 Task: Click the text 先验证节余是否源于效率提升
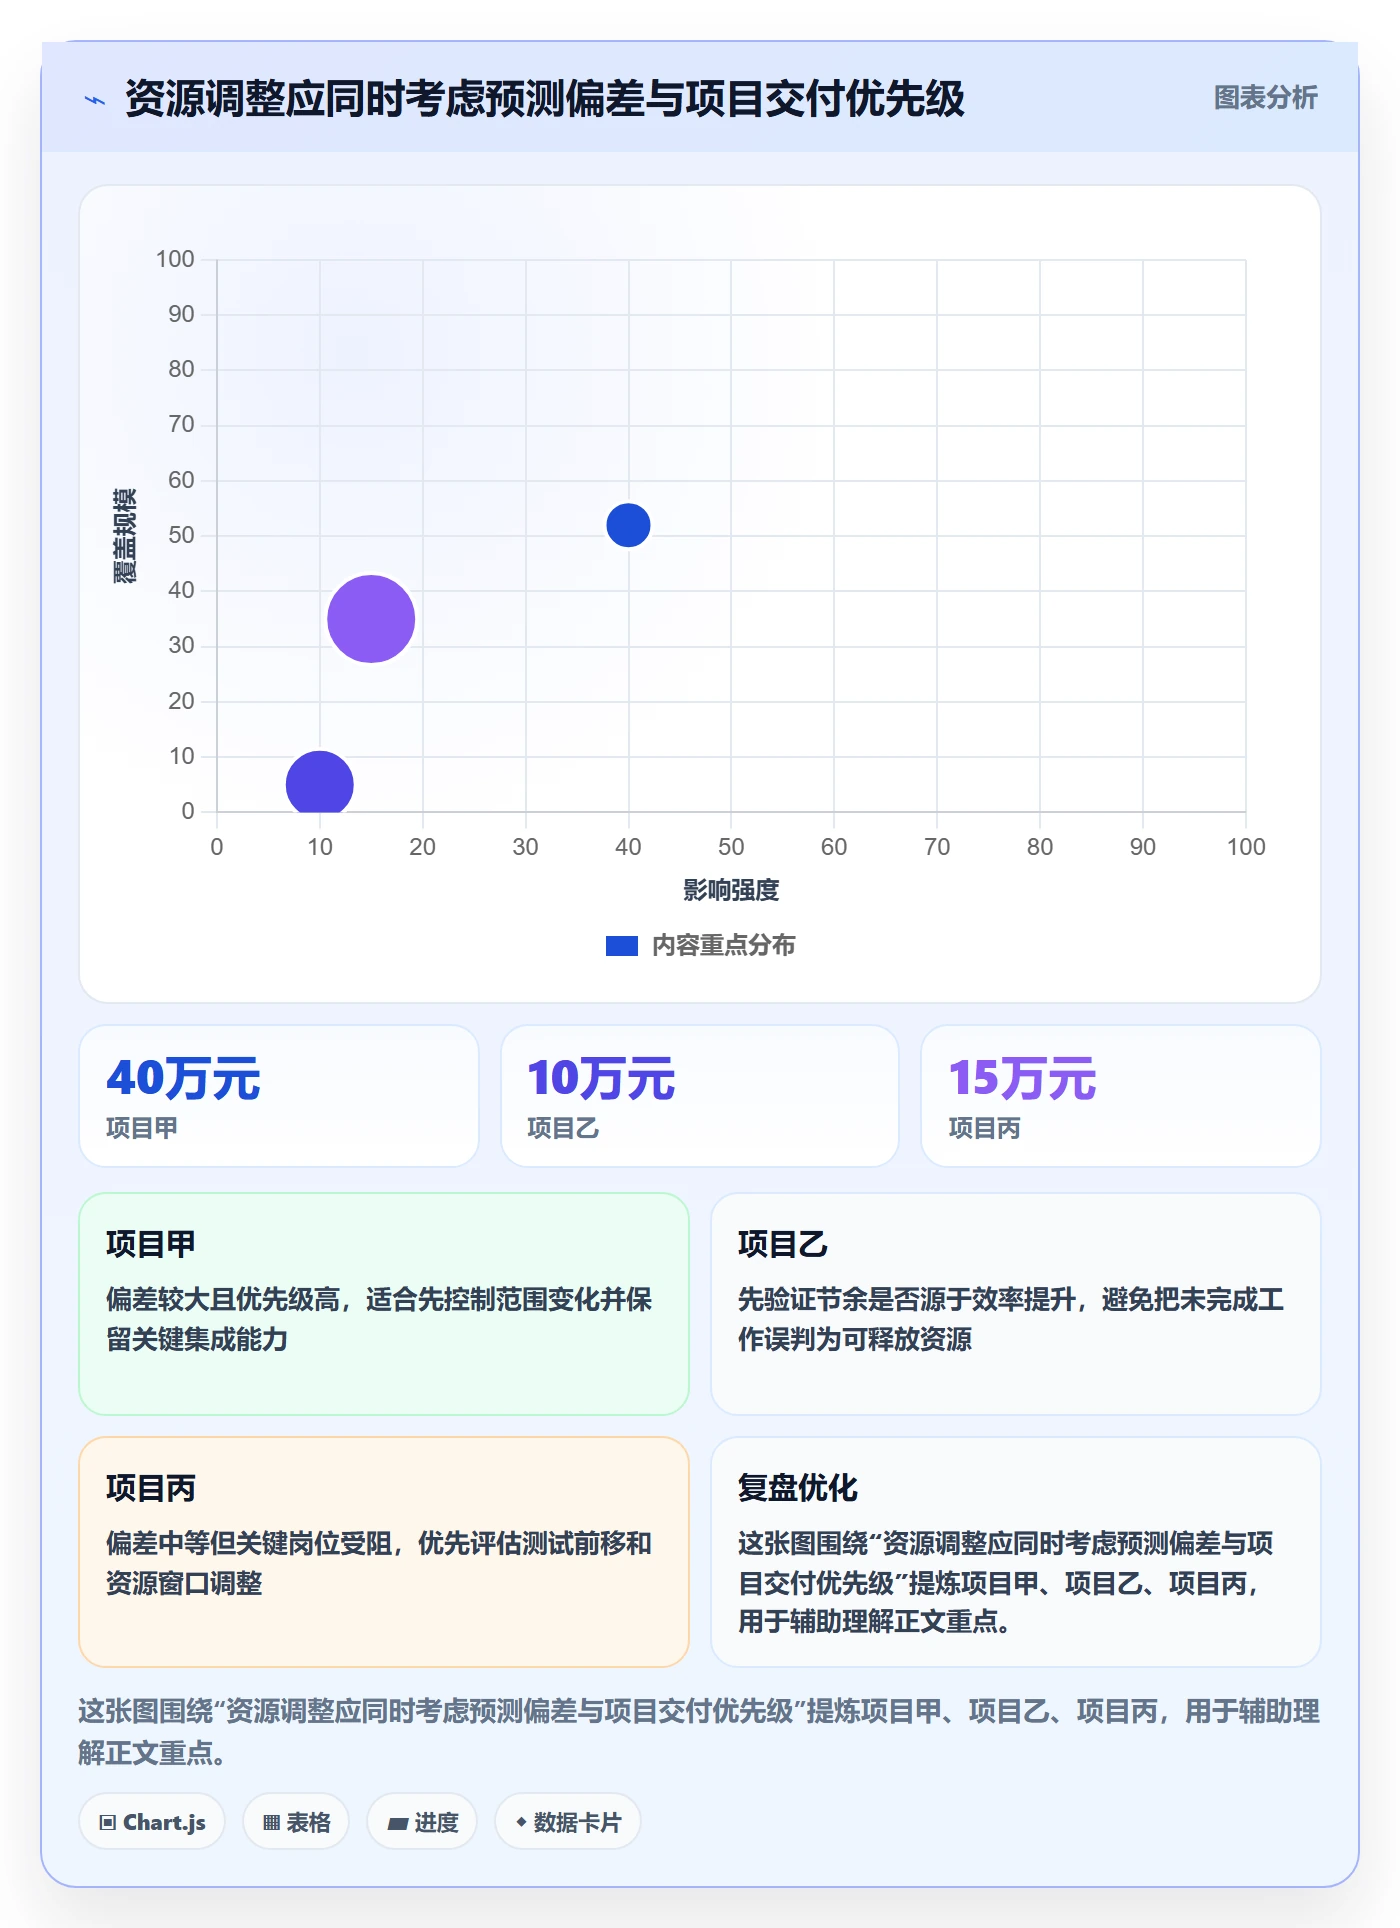tap(907, 1299)
